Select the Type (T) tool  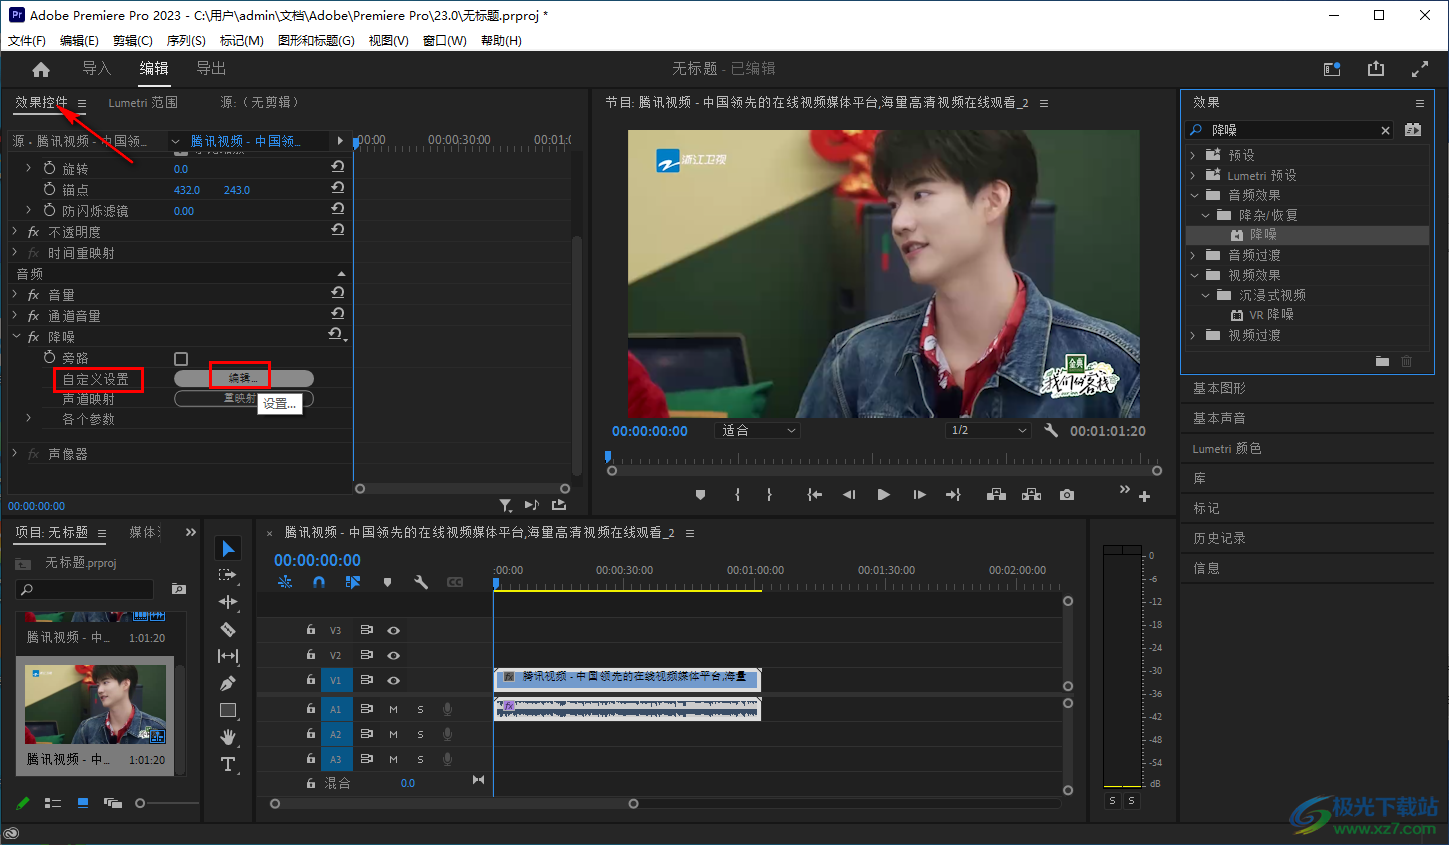pos(228,764)
